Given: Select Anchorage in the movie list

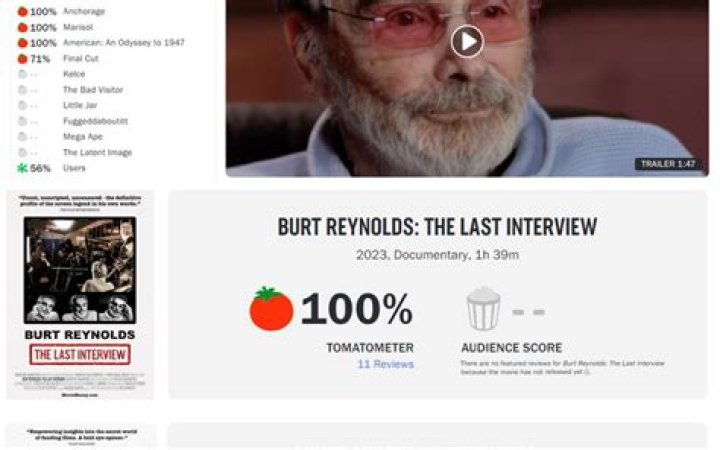Looking at the screenshot, I should click(x=84, y=11).
